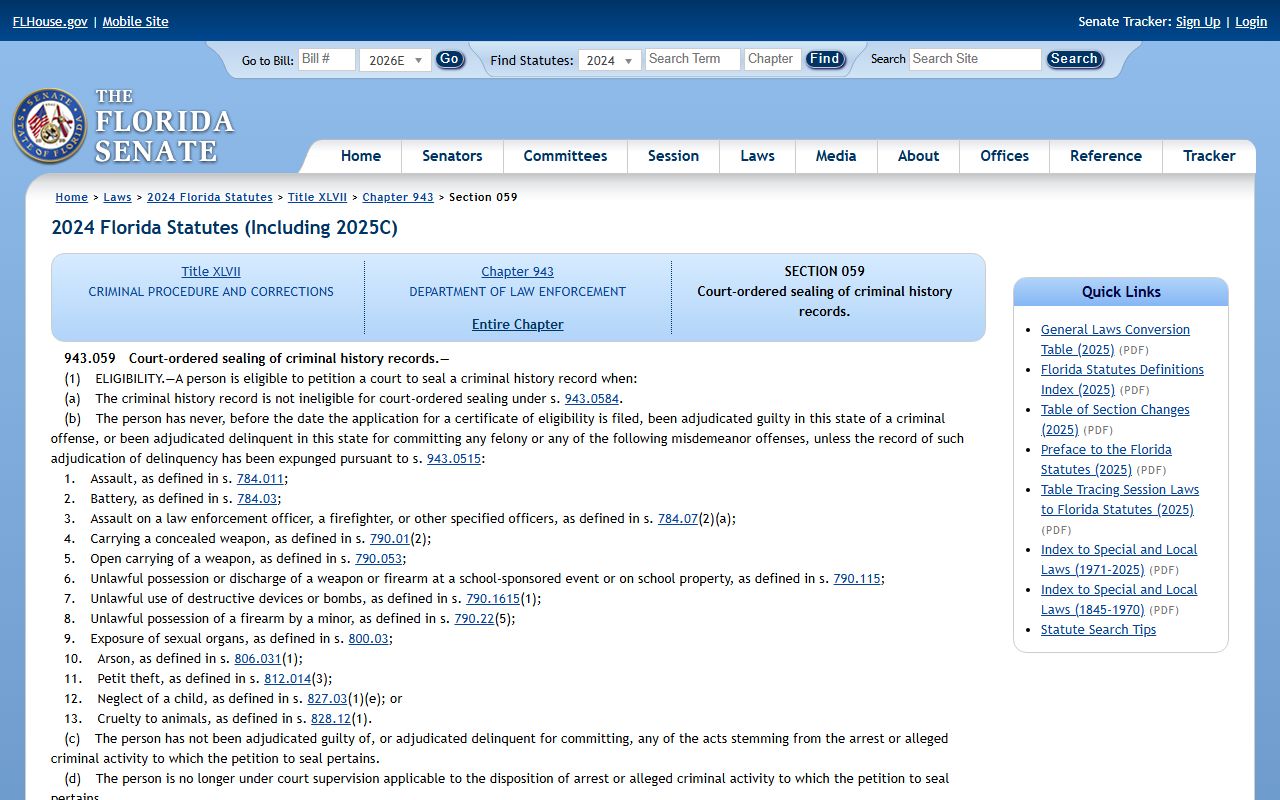Click the site Search button

pyautogui.click(x=1074, y=59)
